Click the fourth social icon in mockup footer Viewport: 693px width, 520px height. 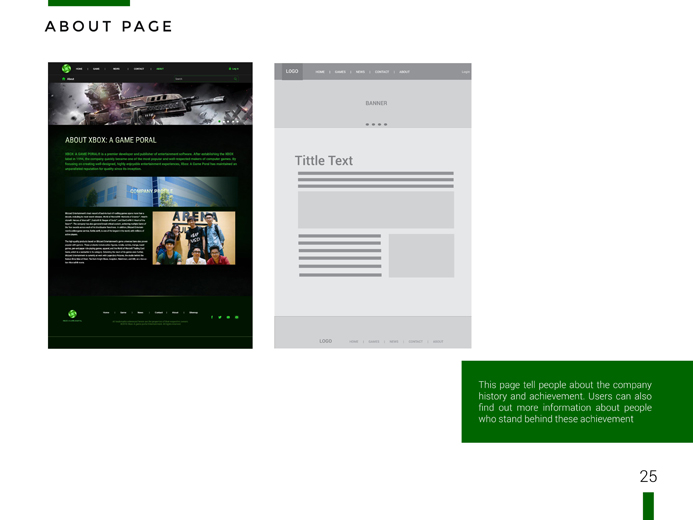pos(236,317)
